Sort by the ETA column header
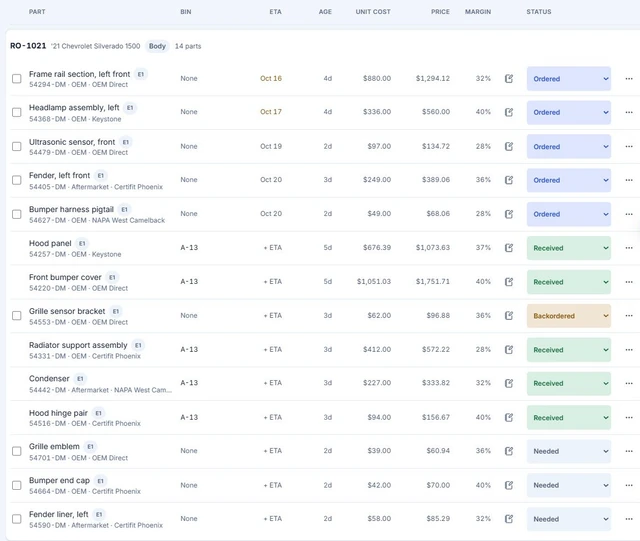Viewport: 640px width, 541px height. coord(276,12)
